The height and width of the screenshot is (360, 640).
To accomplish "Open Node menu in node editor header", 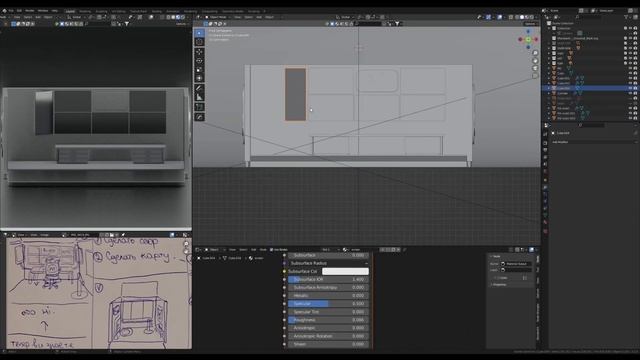I will click(x=263, y=249).
